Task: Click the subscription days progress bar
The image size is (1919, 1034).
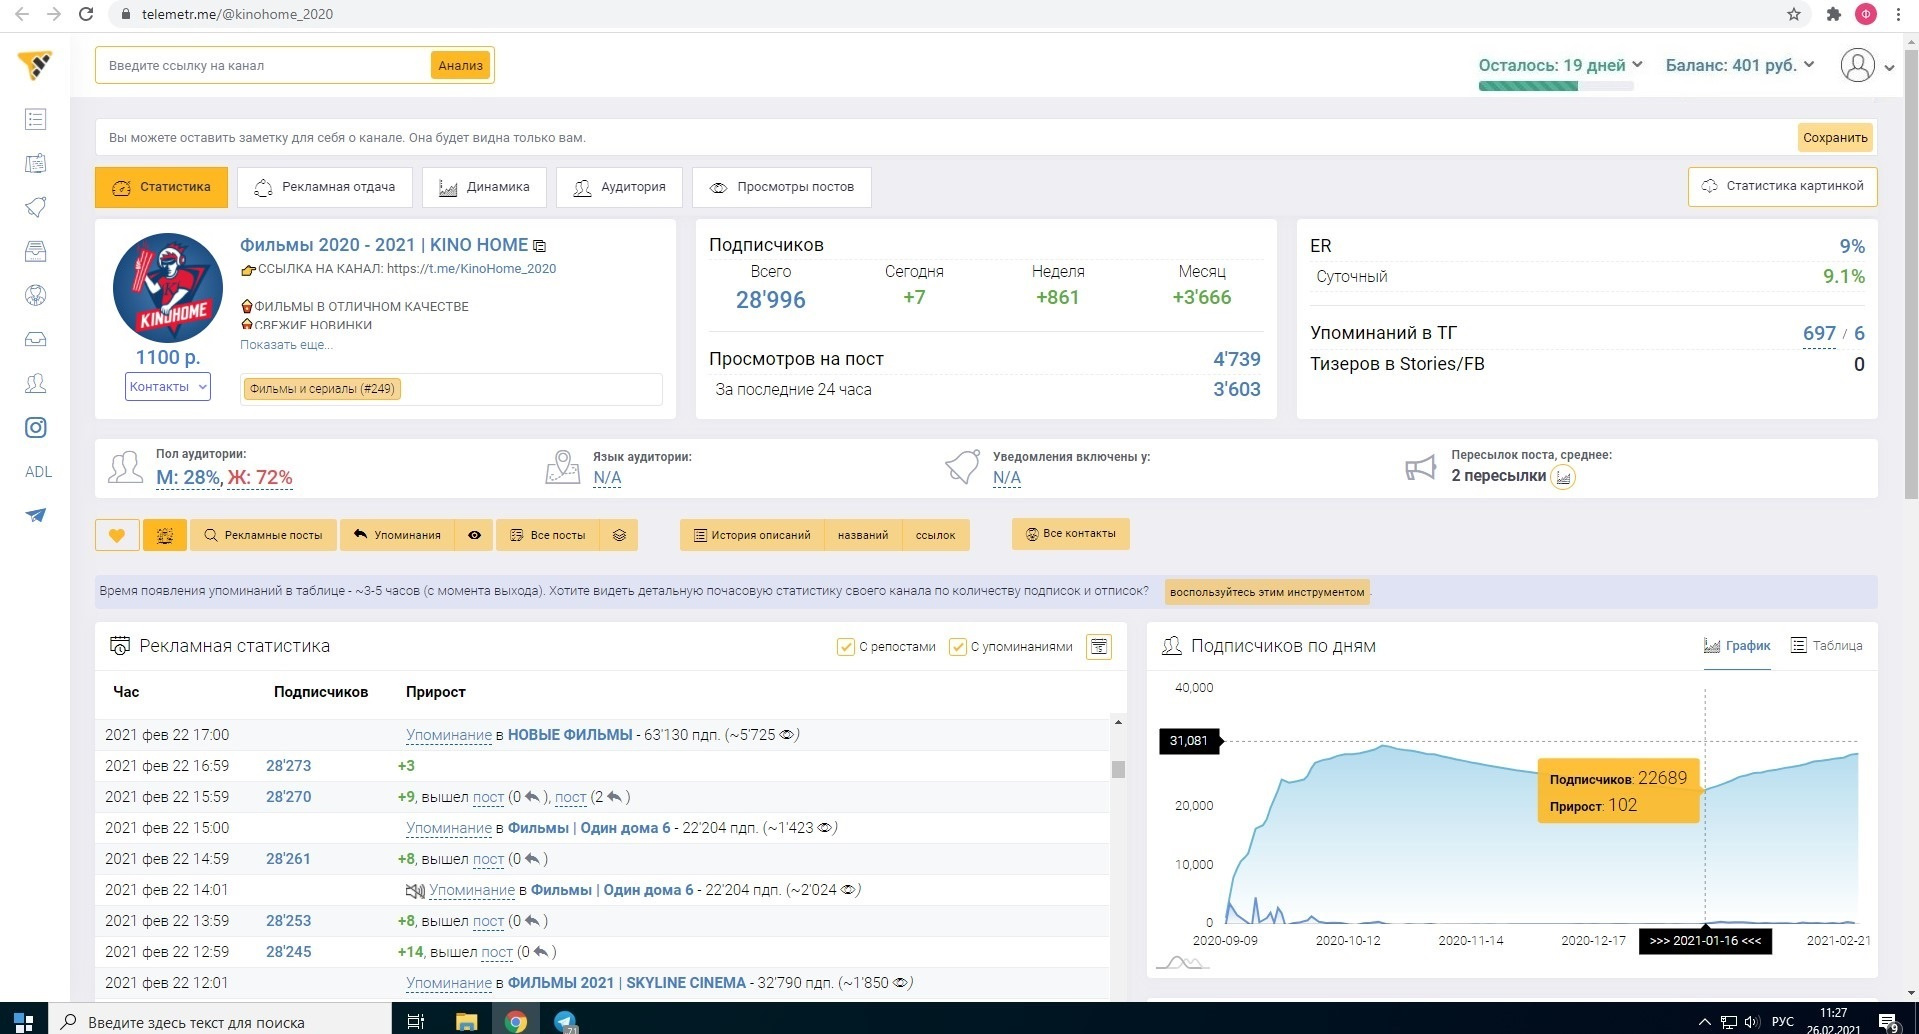Action: click(1556, 86)
